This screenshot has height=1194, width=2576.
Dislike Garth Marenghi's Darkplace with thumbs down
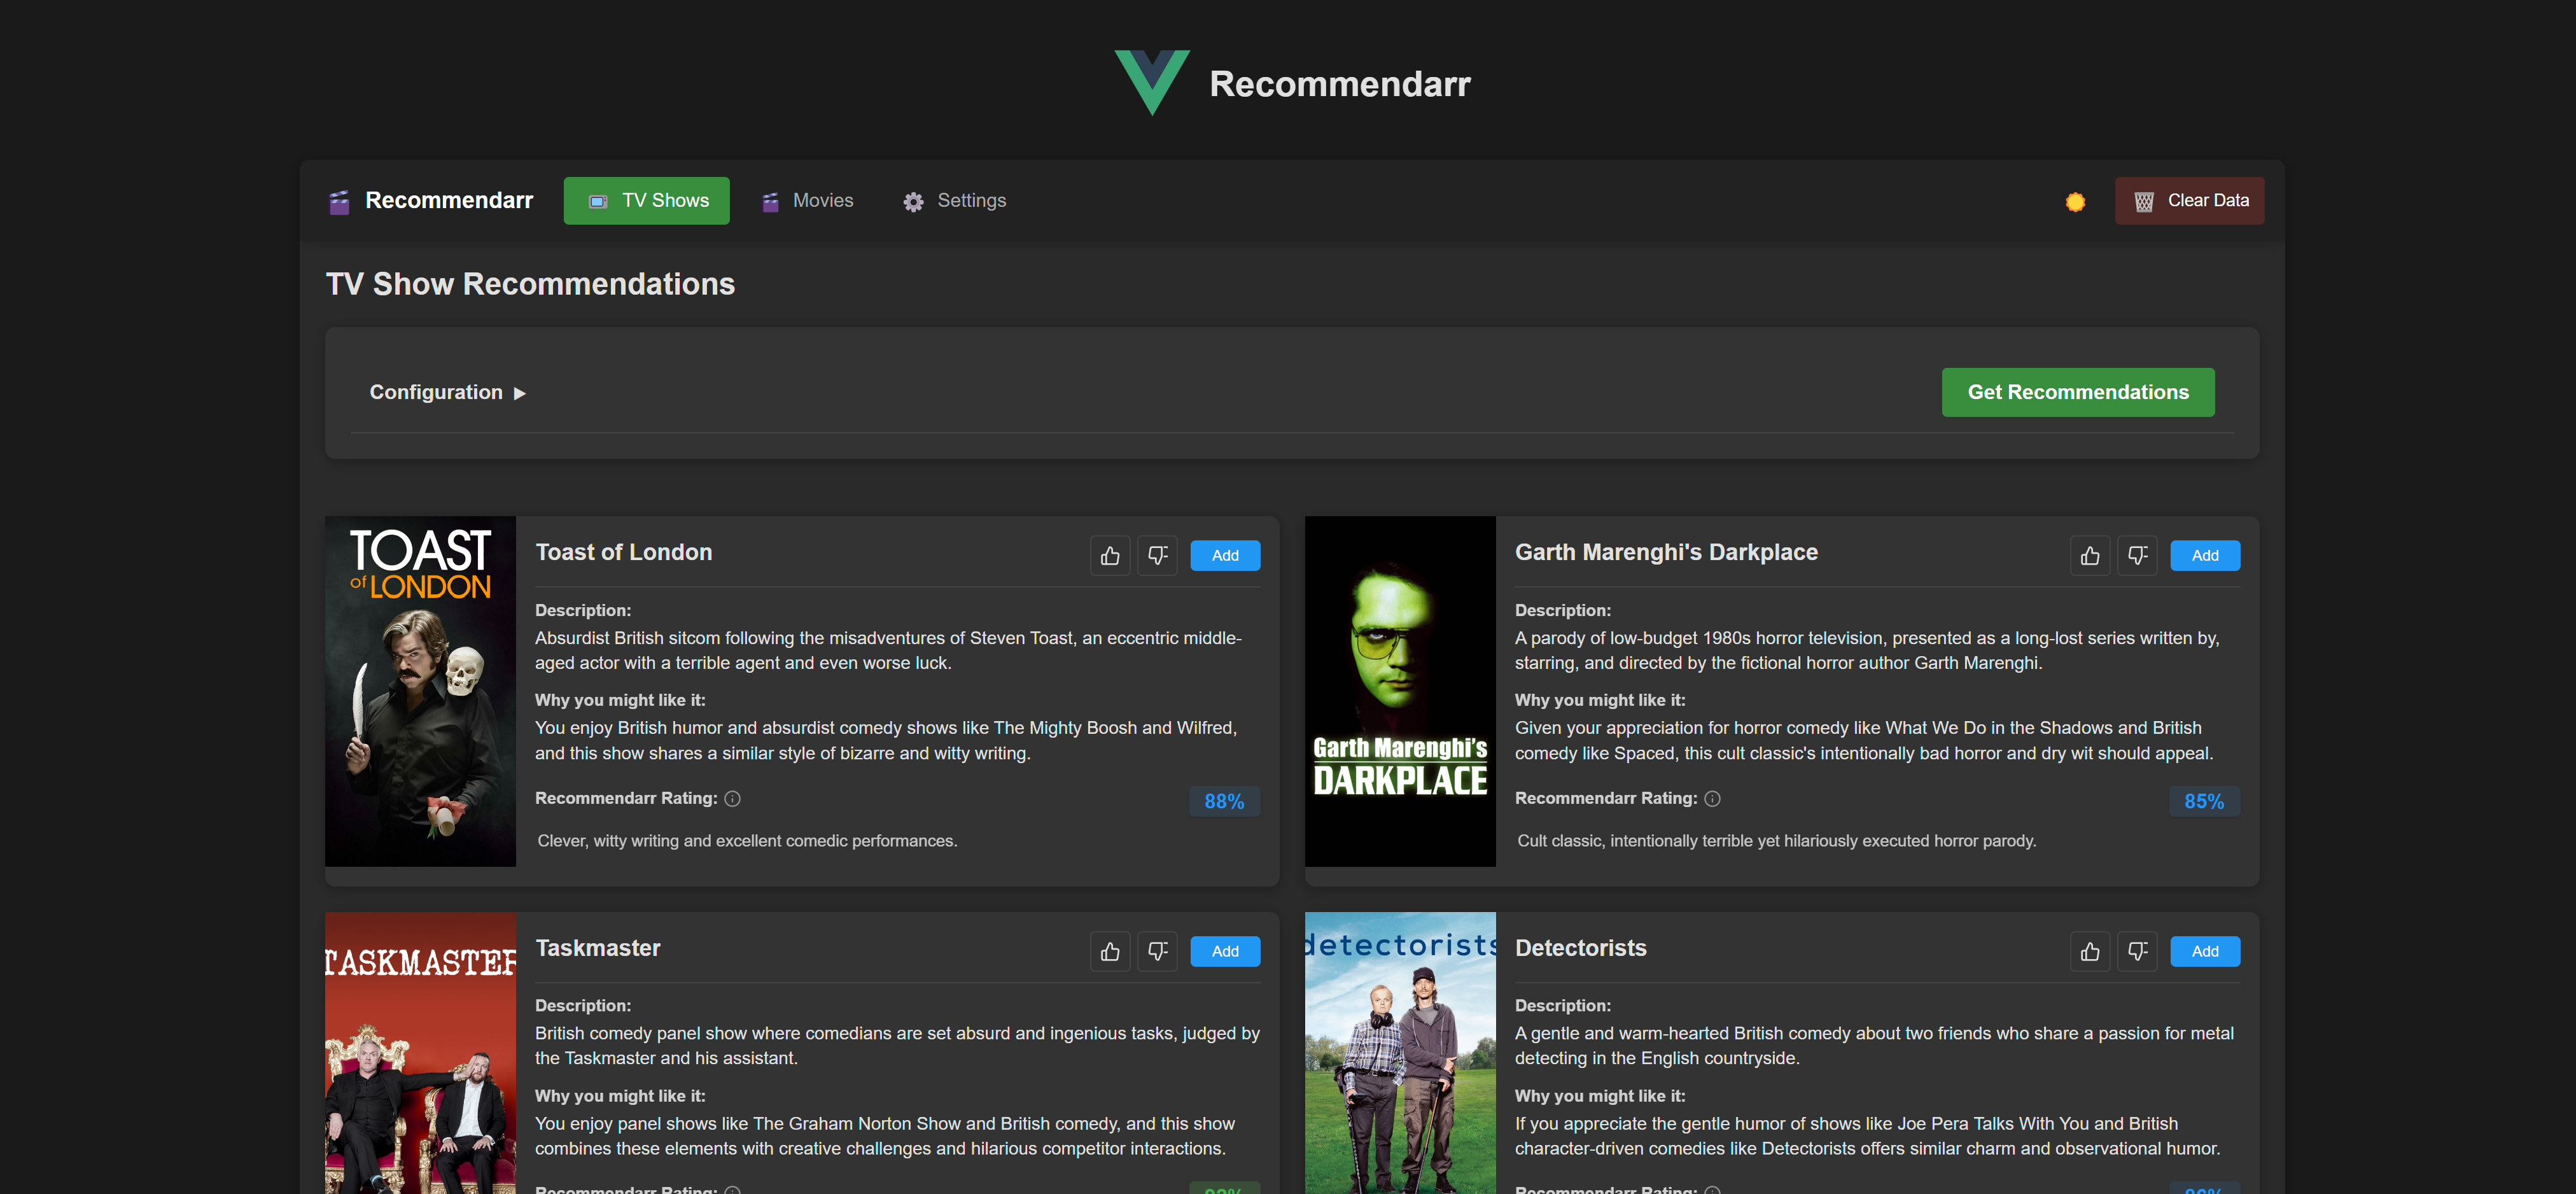(2137, 556)
